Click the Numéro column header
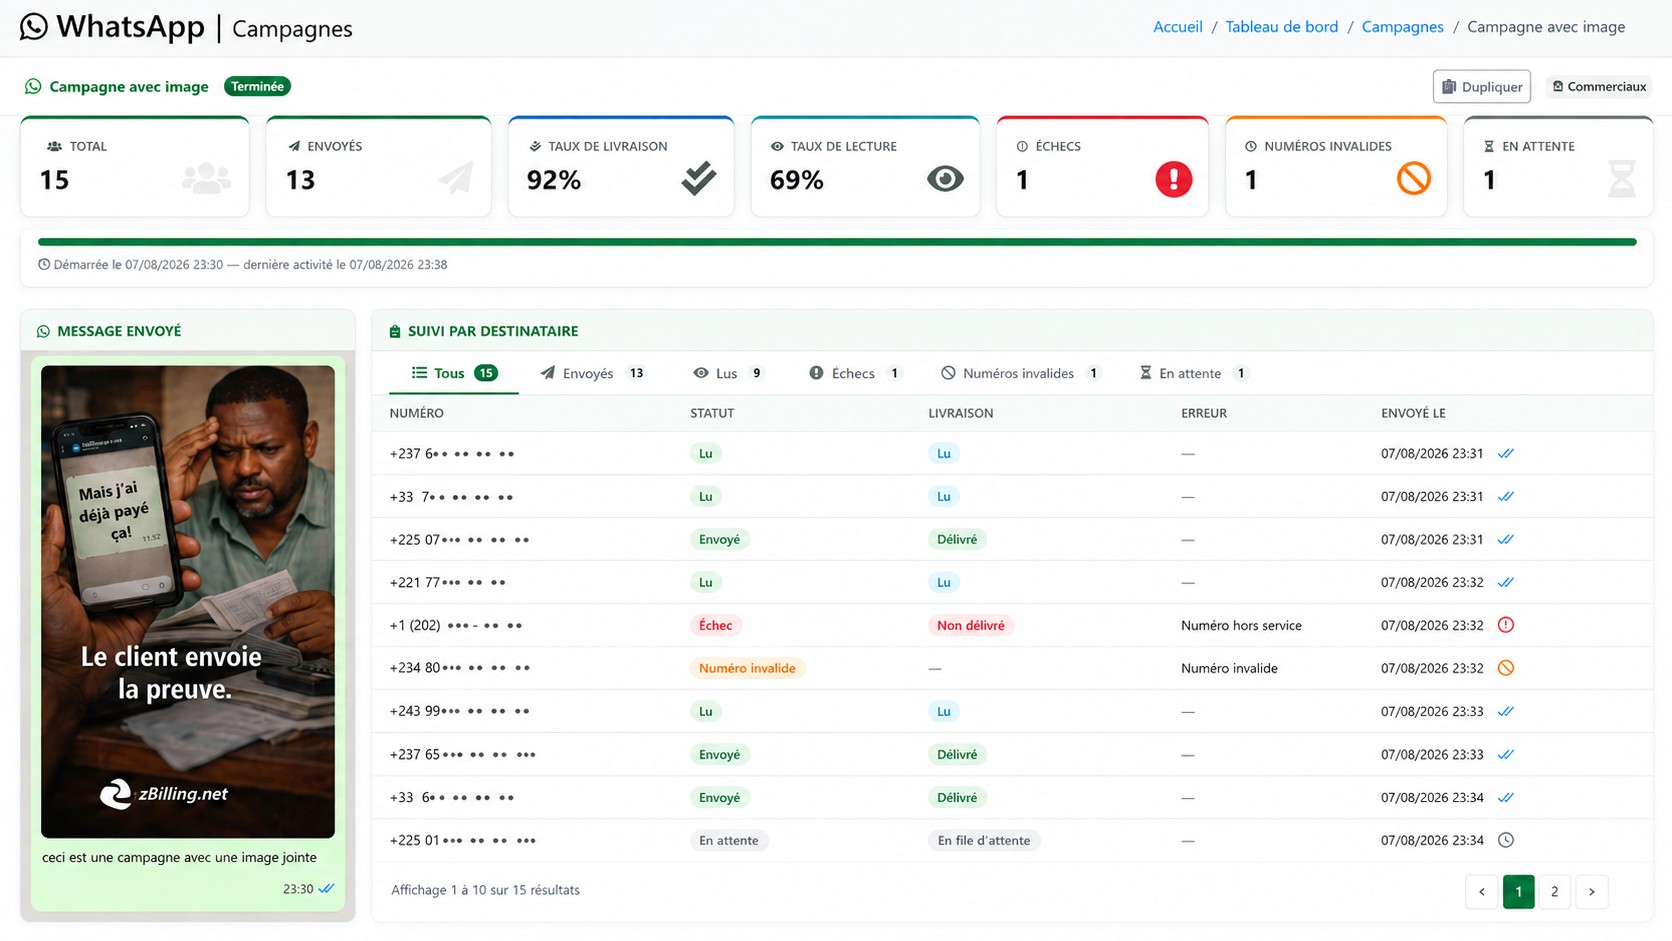 pos(416,413)
